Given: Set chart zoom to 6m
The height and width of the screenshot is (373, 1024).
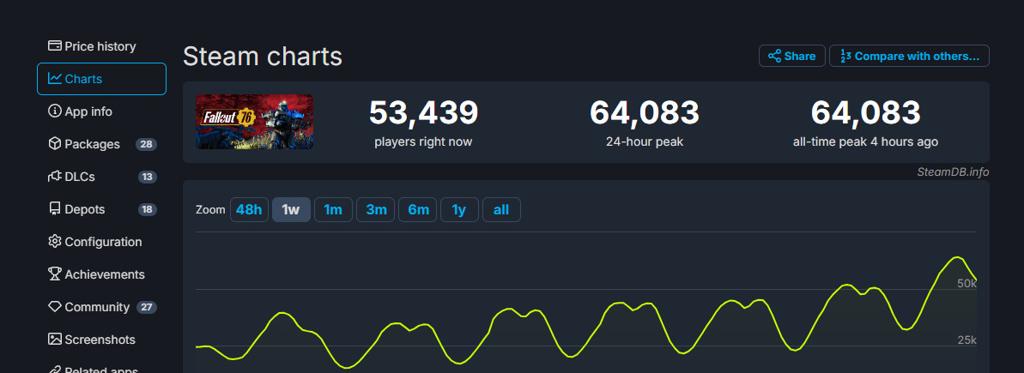Looking at the screenshot, I should [418, 210].
